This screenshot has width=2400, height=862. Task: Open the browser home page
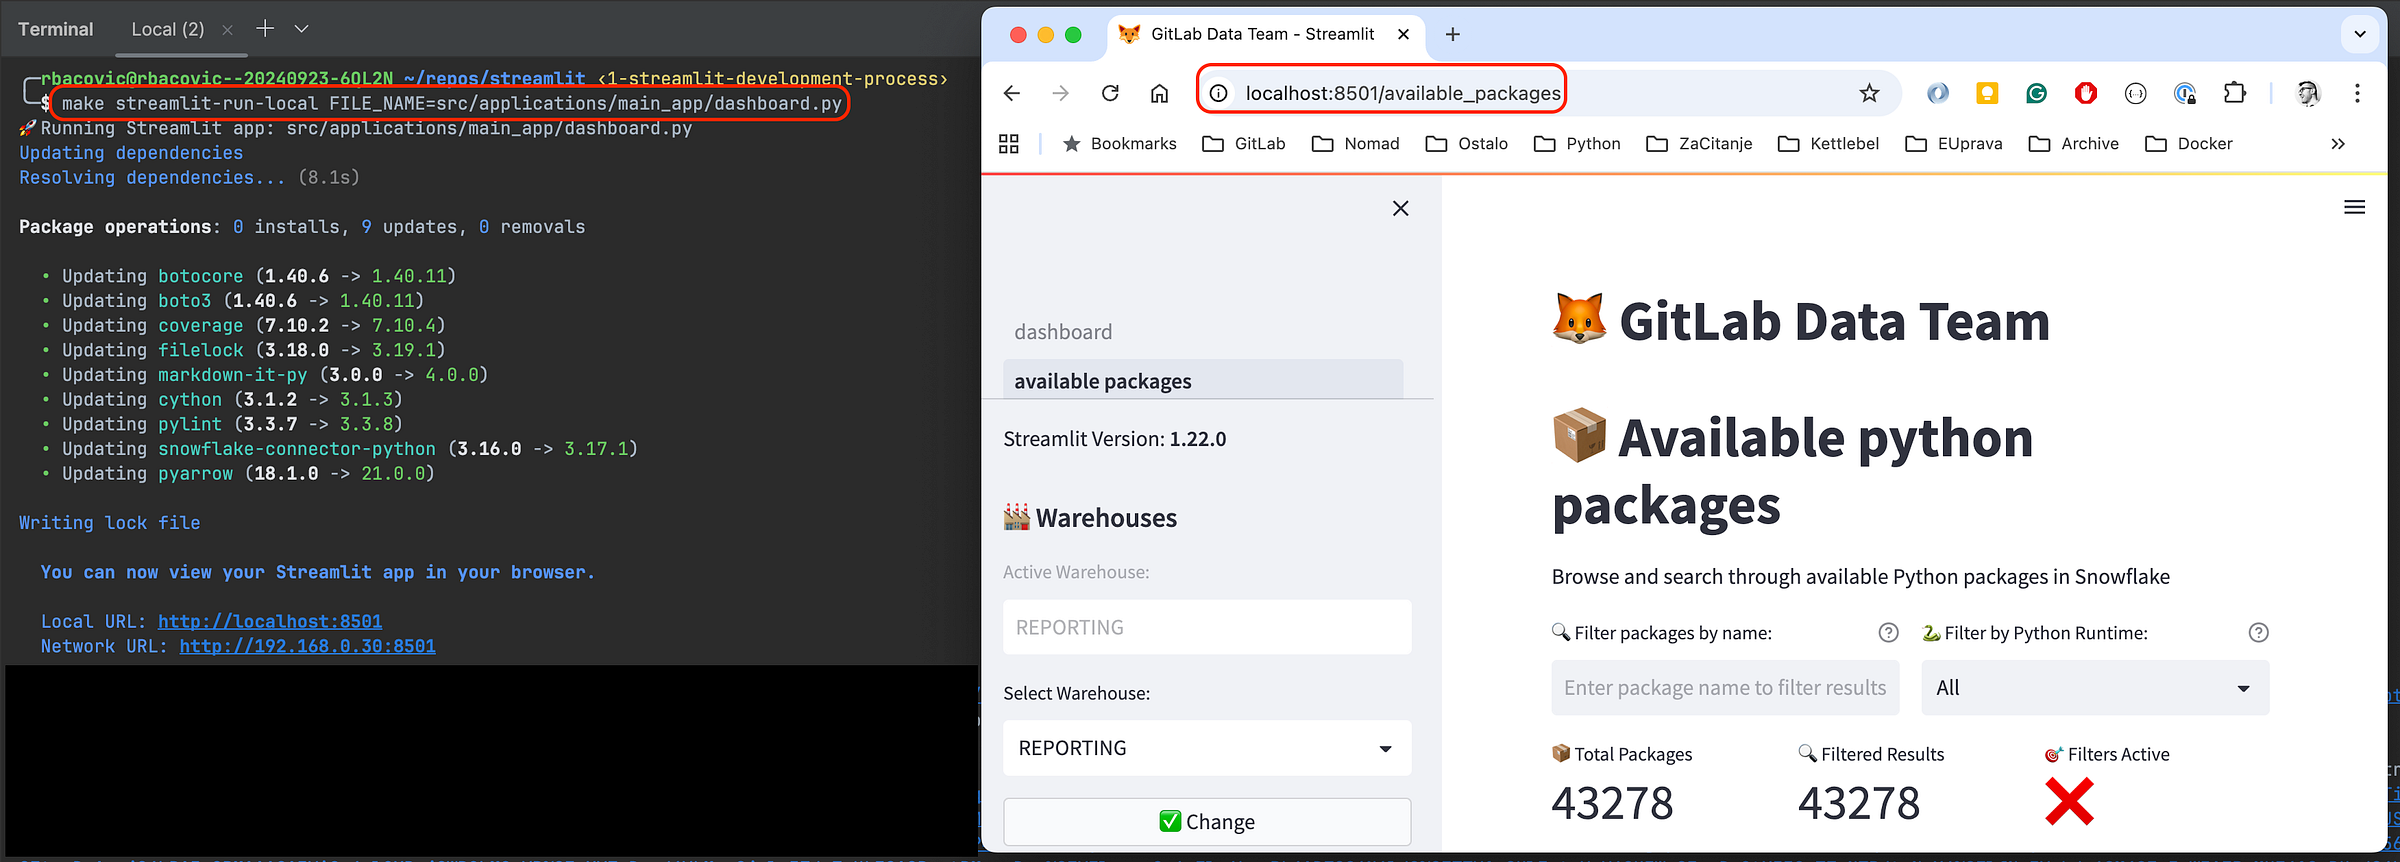(1159, 93)
